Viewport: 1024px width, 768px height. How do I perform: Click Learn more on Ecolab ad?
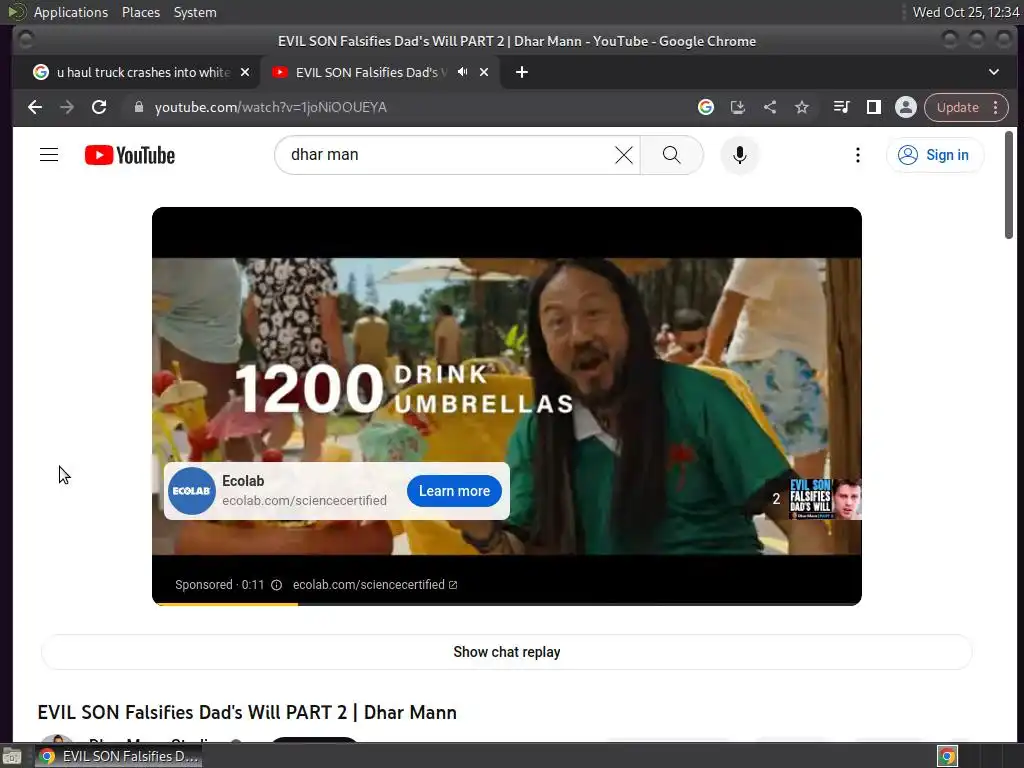tap(455, 491)
